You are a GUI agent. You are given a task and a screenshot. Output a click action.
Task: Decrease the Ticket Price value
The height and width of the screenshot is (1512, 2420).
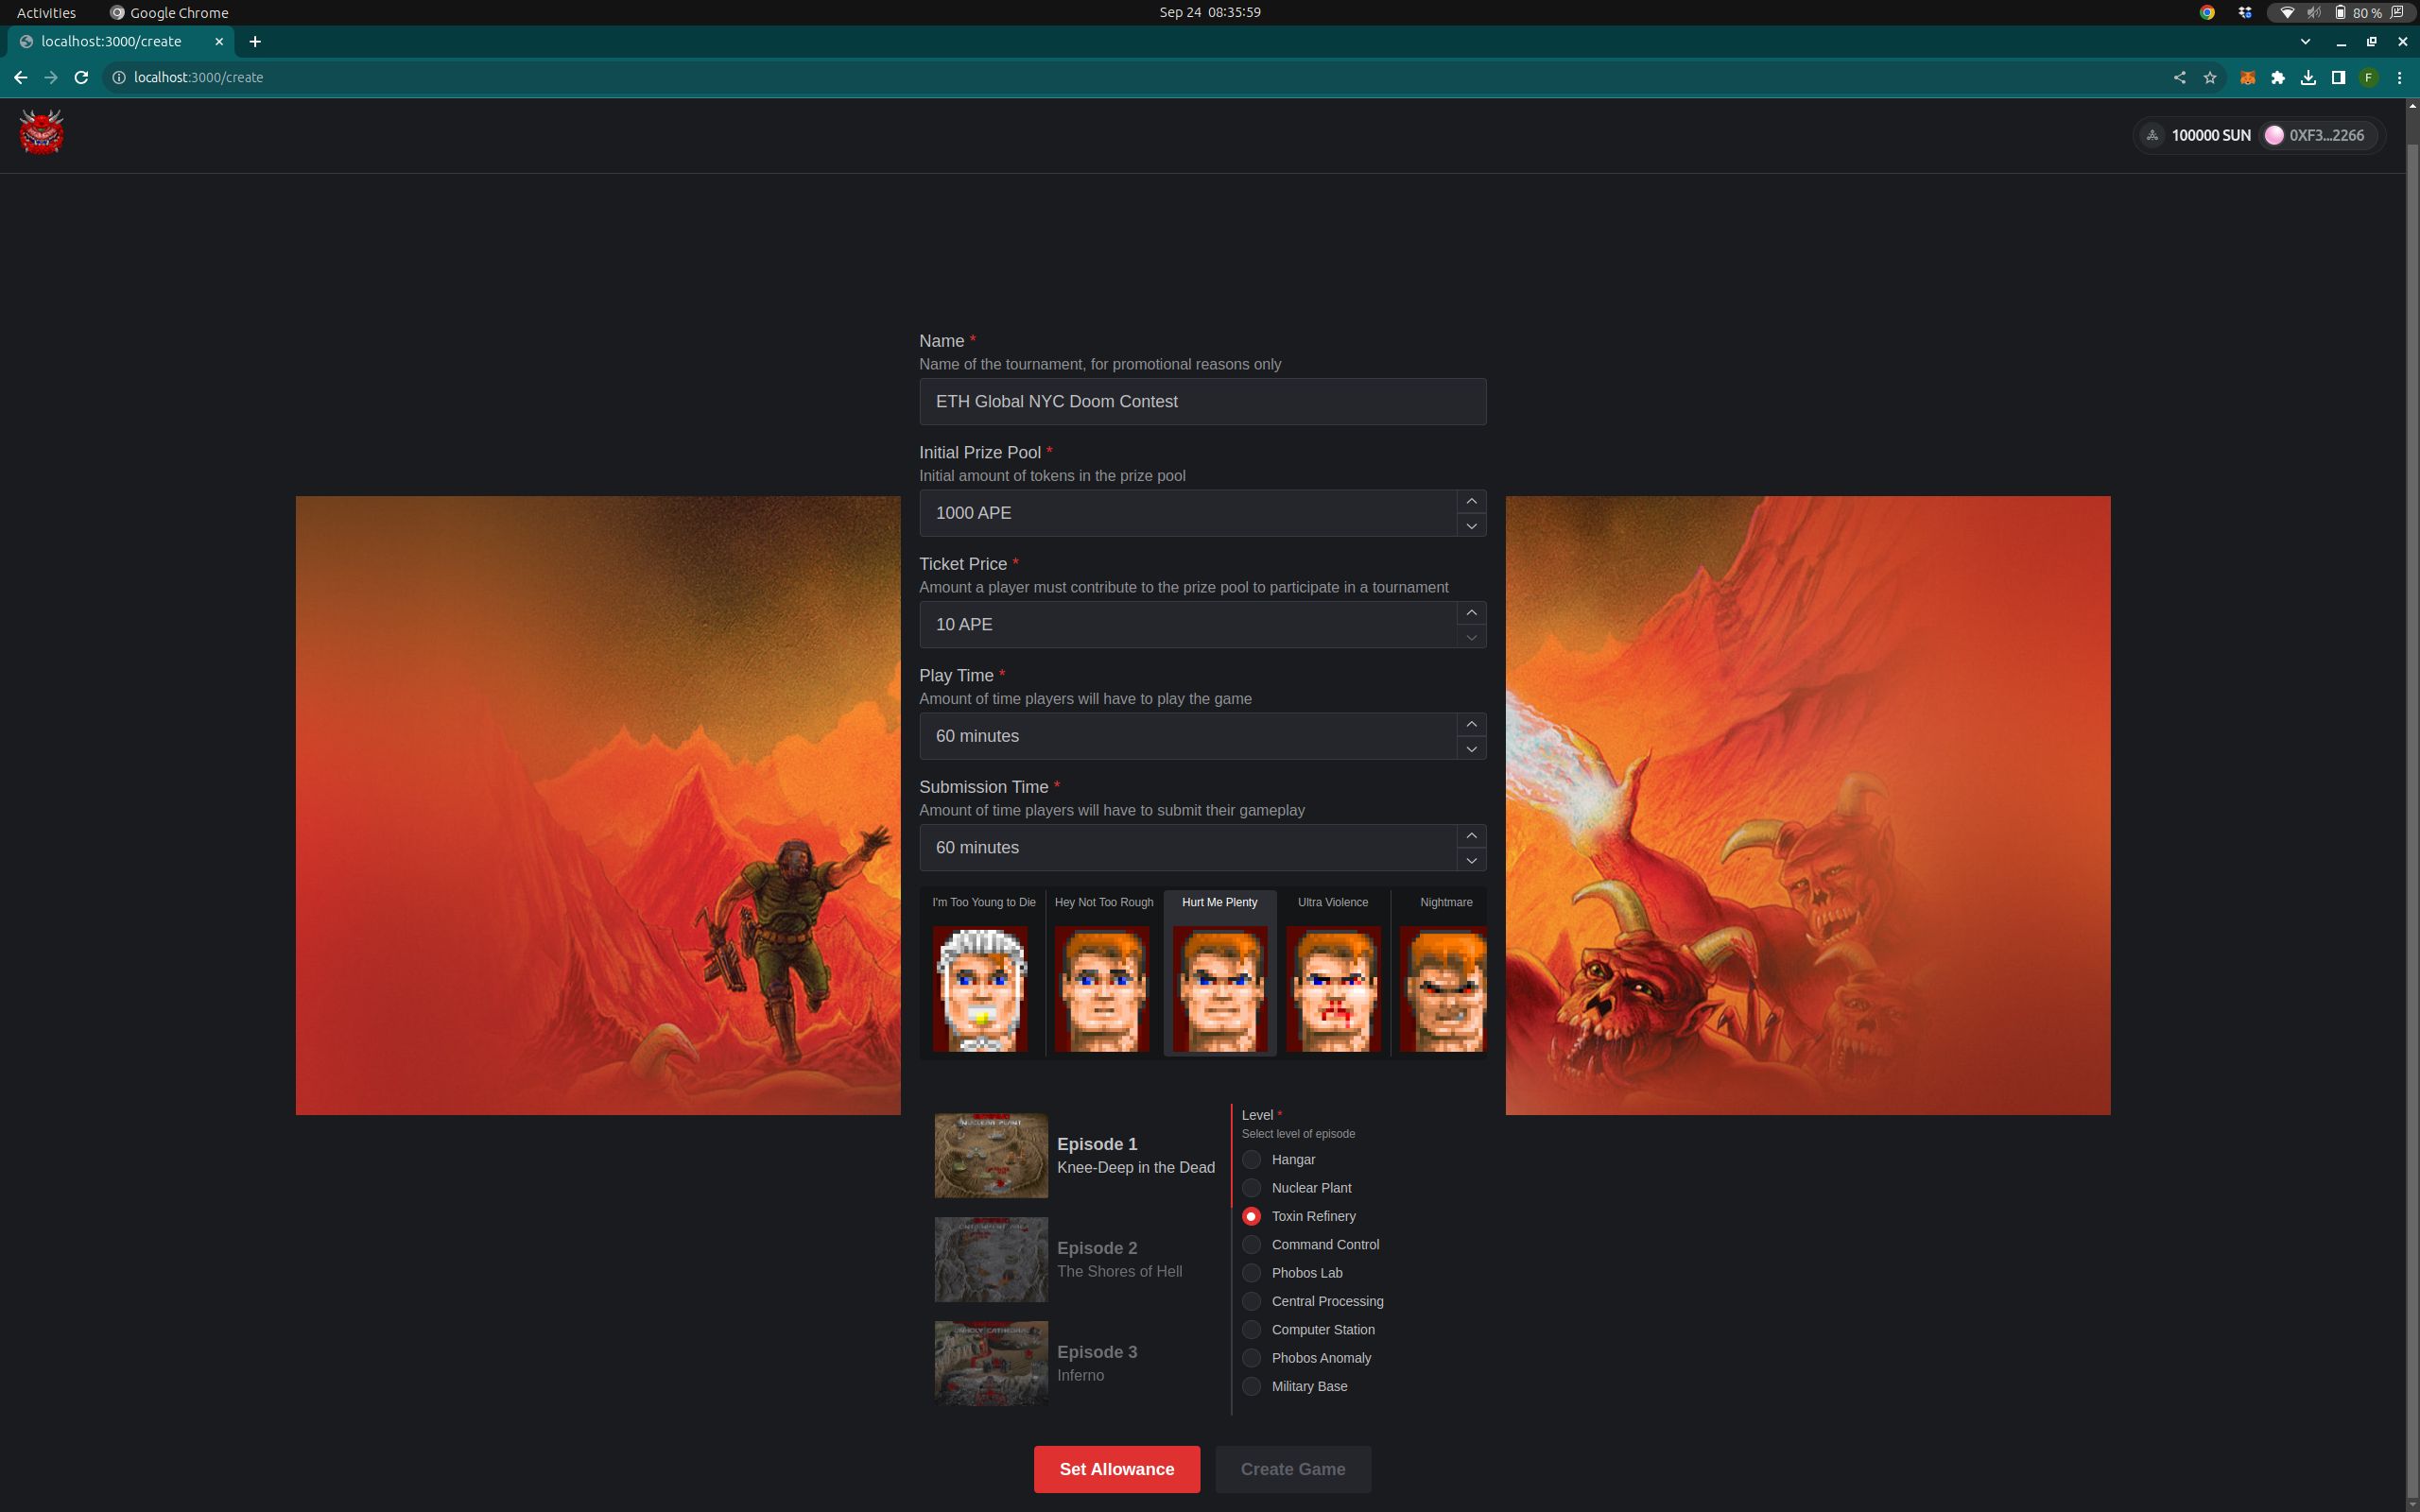pyautogui.click(x=1471, y=637)
